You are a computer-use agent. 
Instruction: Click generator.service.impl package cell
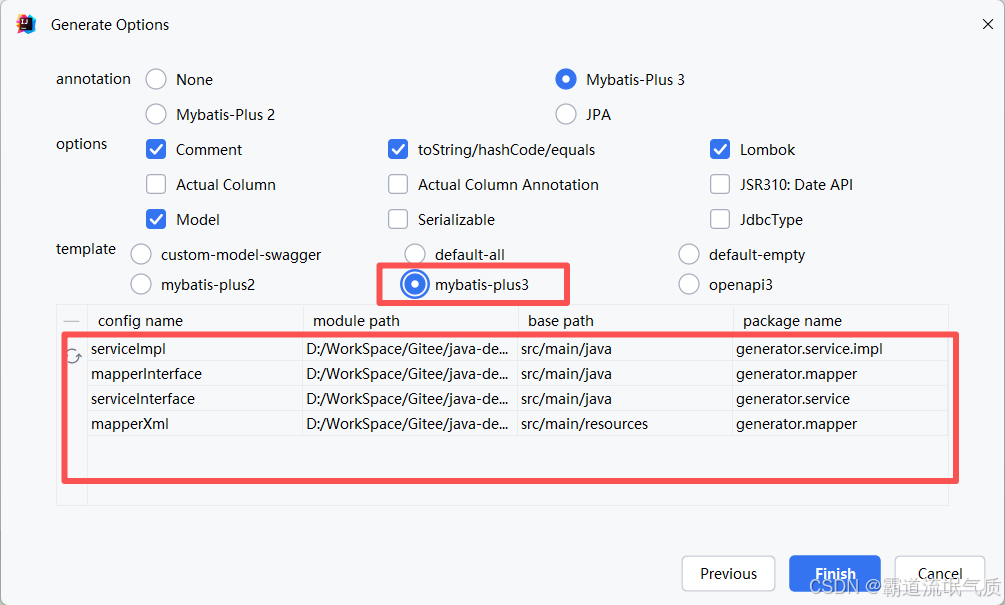(x=840, y=349)
